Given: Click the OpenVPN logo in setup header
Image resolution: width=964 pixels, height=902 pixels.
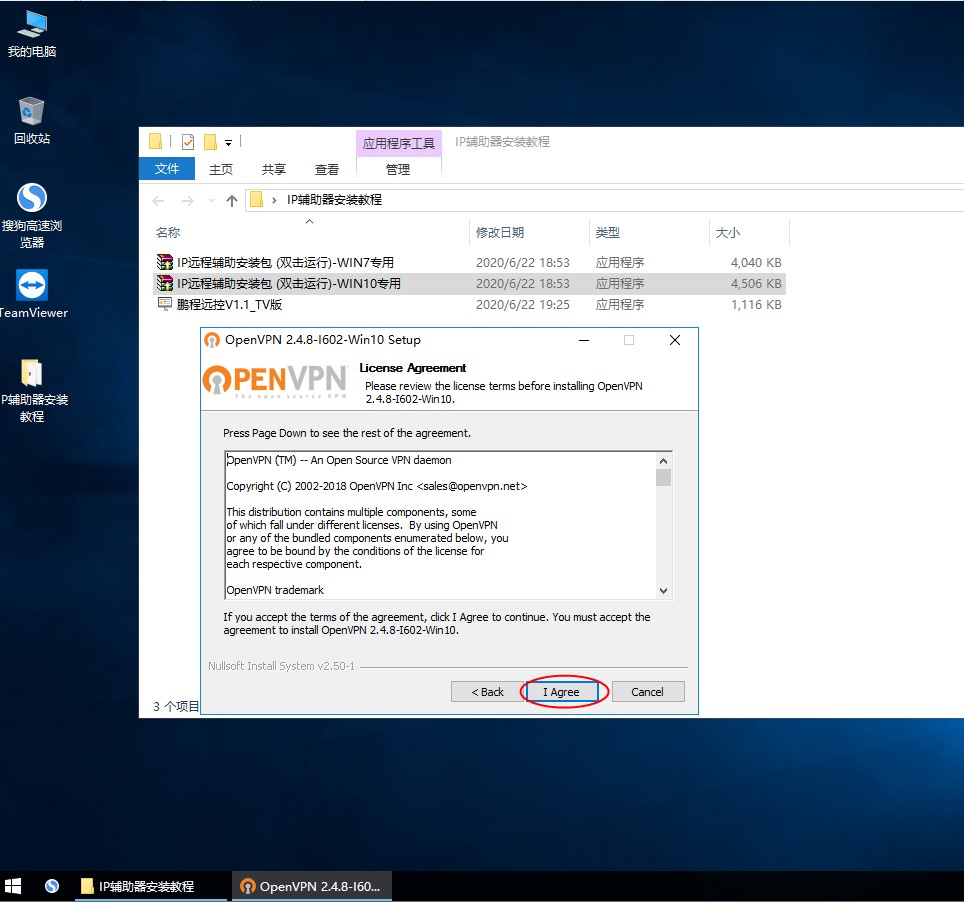Looking at the screenshot, I should tap(275, 381).
